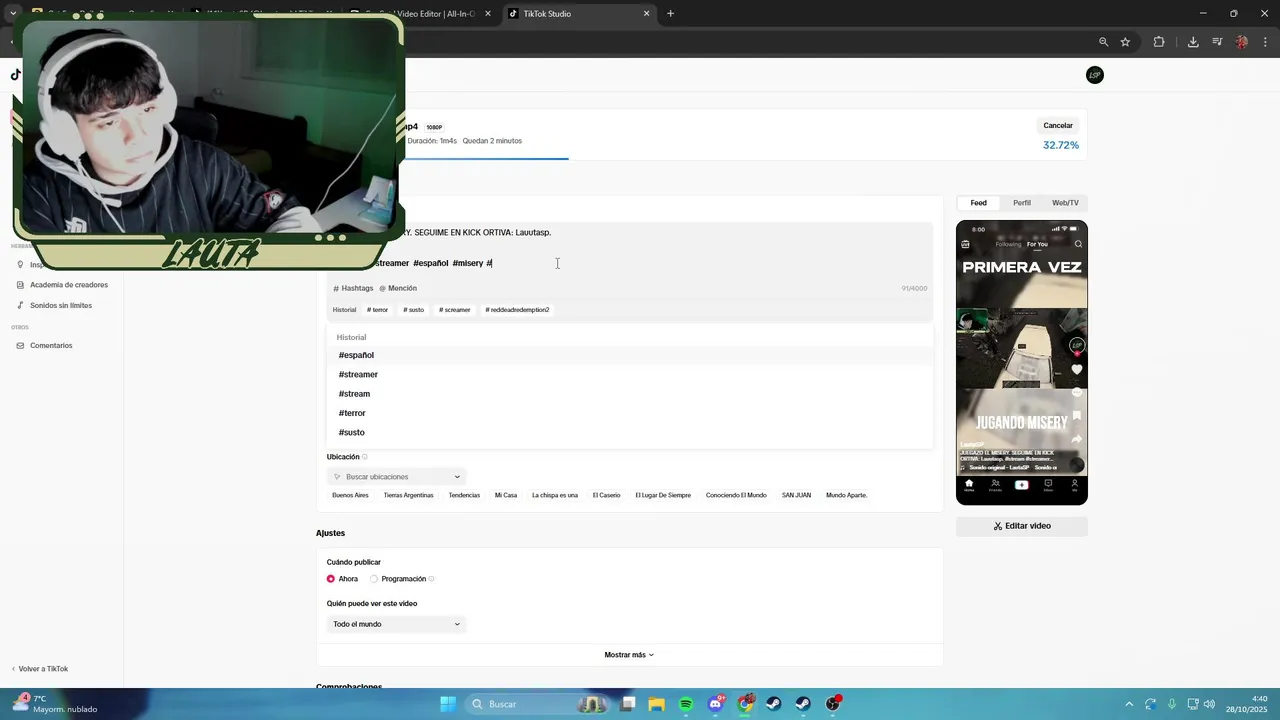Click the # screamer history chip
Image resolution: width=1280 pixels, height=720 pixels.
(454, 310)
